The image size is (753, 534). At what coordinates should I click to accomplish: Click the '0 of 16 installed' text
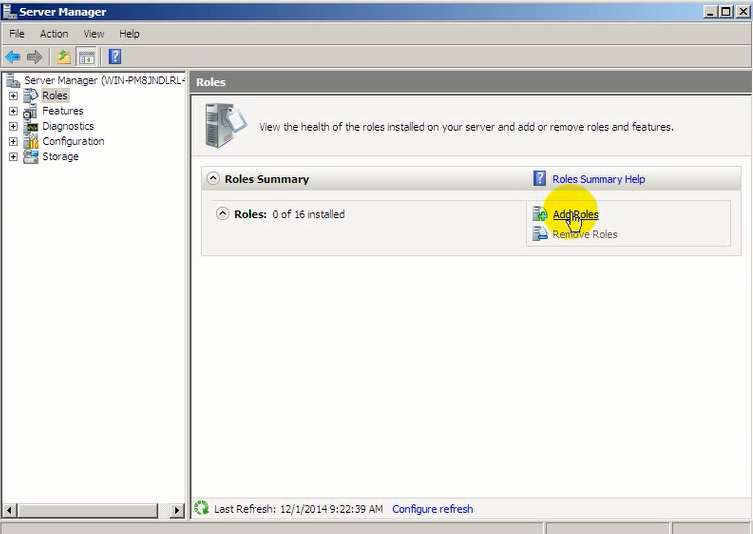(308, 214)
